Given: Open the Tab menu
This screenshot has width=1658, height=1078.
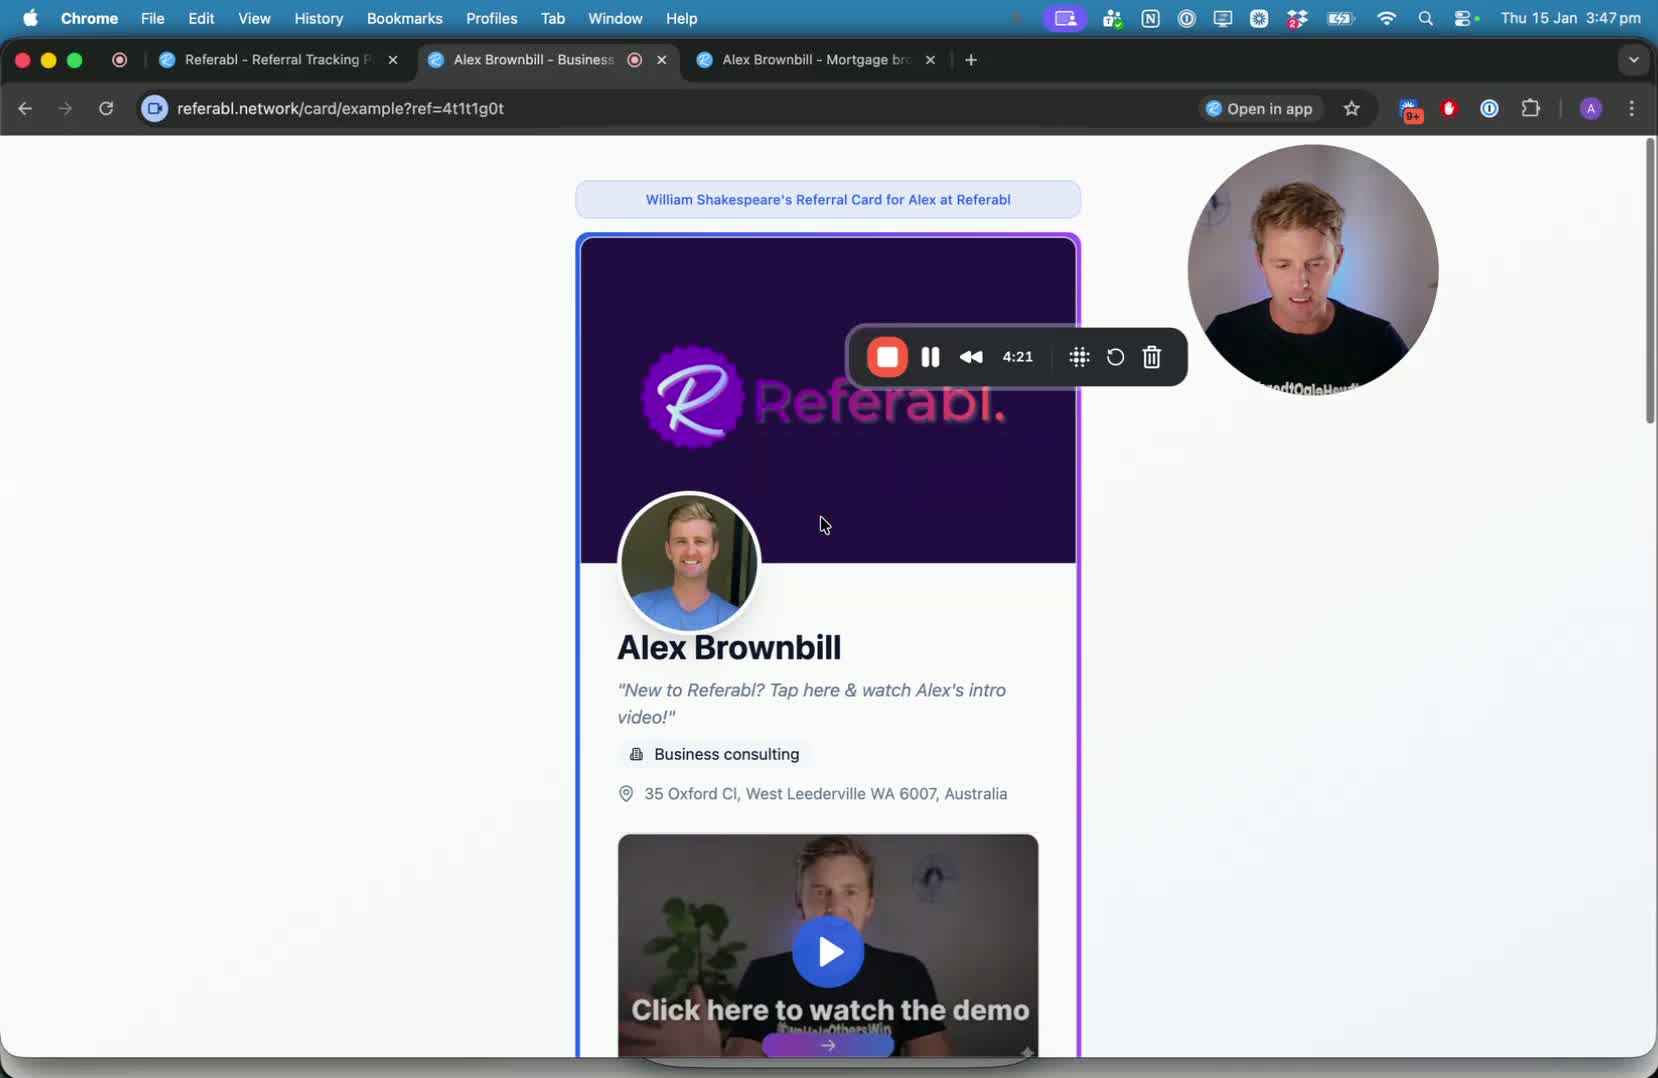Looking at the screenshot, I should pyautogui.click(x=553, y=18).
